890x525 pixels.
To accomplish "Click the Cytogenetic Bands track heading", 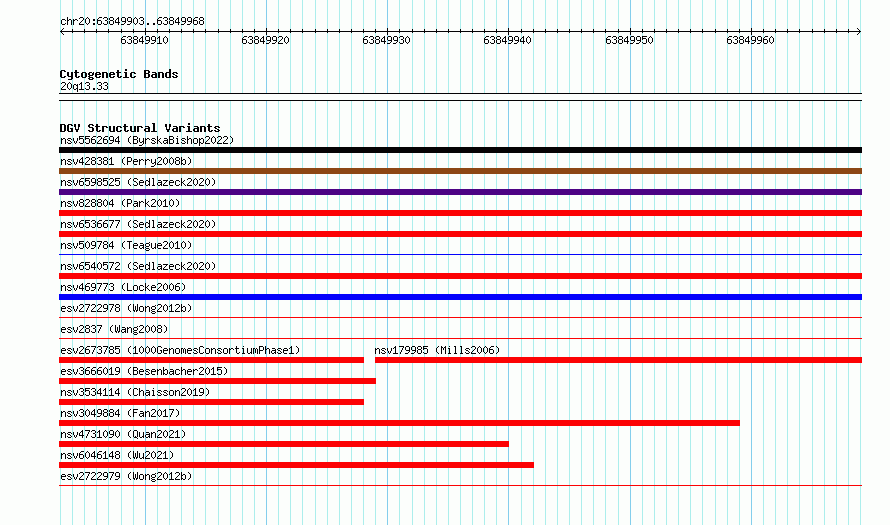I will [119, 74].
